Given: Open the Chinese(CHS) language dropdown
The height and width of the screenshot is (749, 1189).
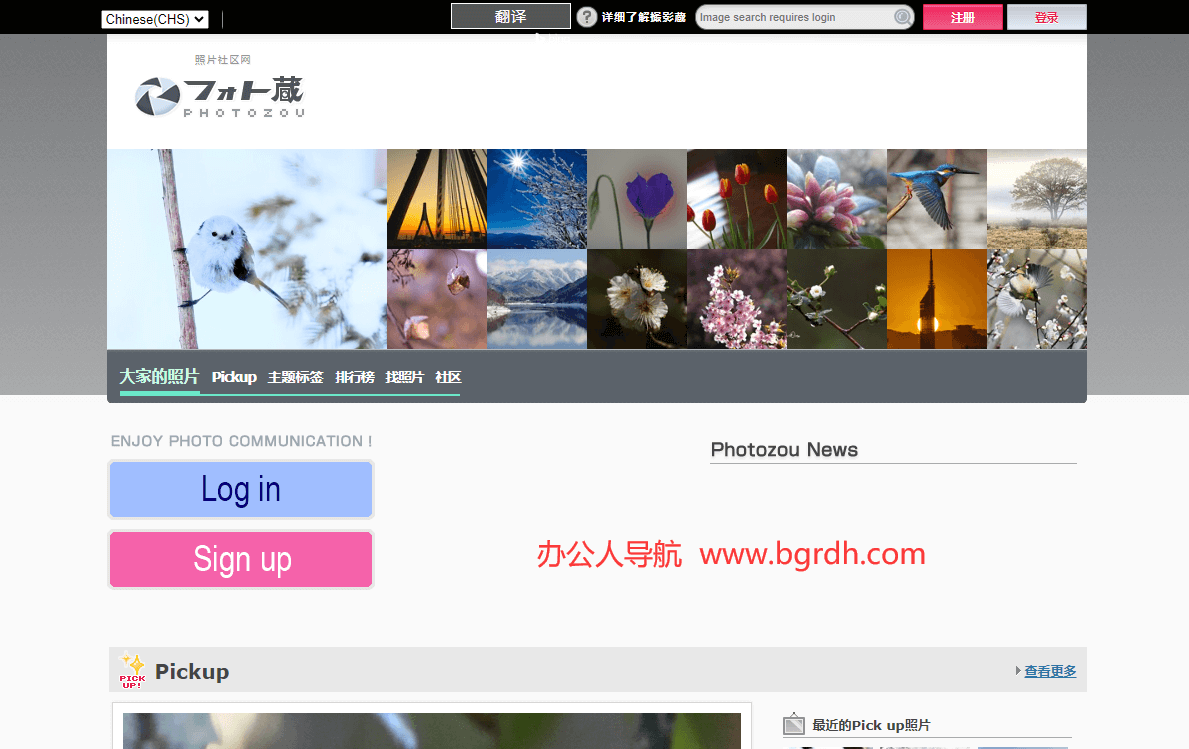Looking at the screenshot, I should [x=154, y=18].
